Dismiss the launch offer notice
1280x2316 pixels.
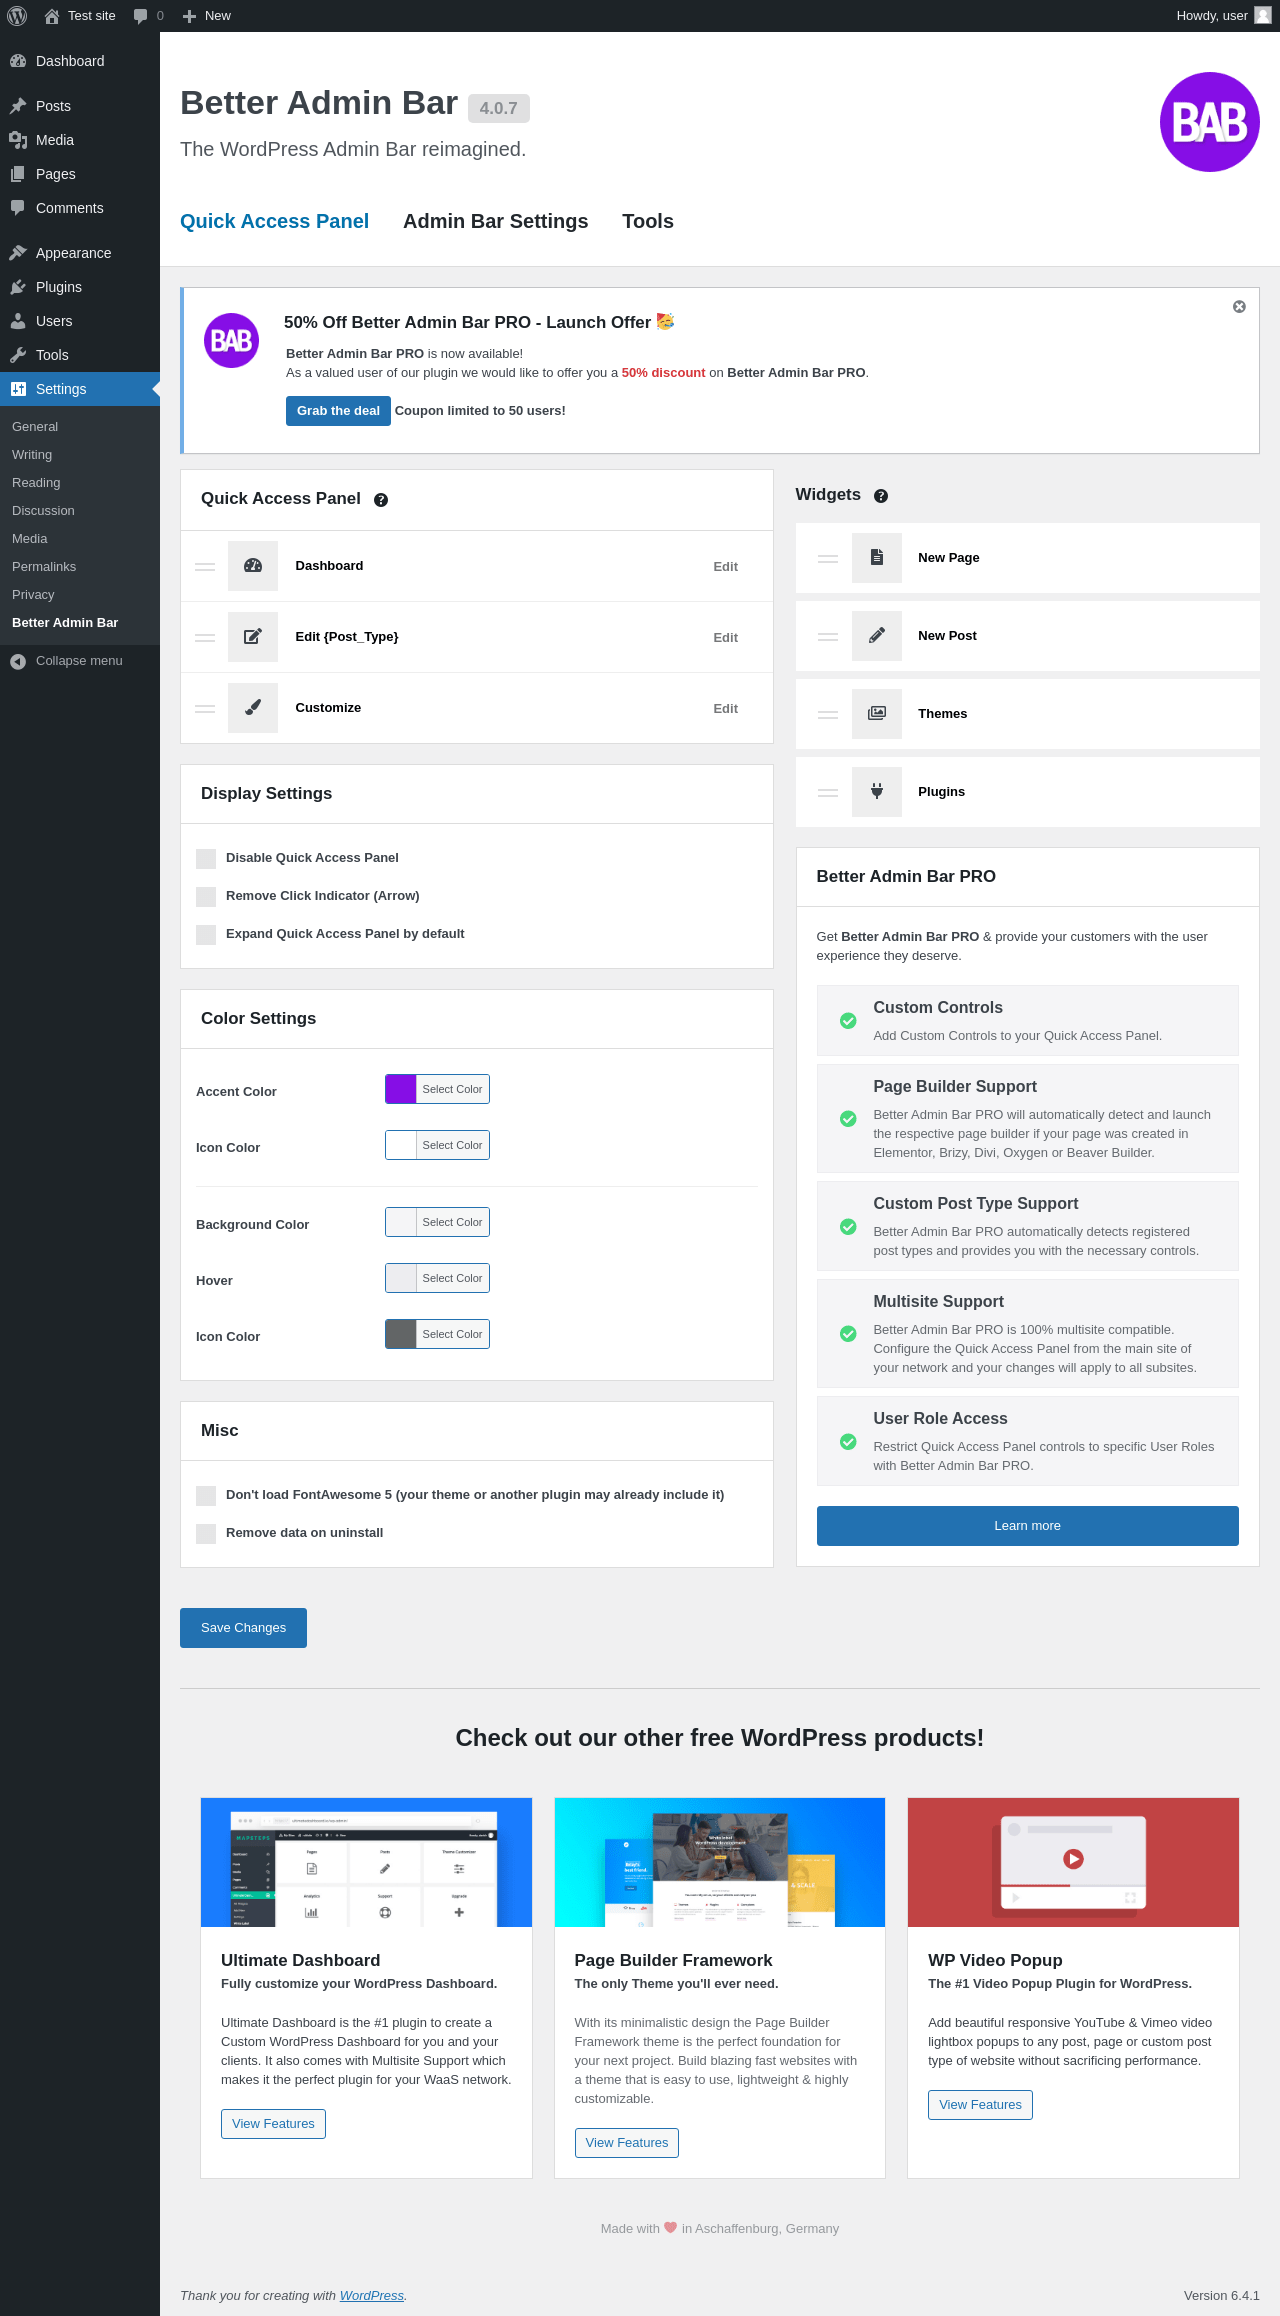point(1239,307)
